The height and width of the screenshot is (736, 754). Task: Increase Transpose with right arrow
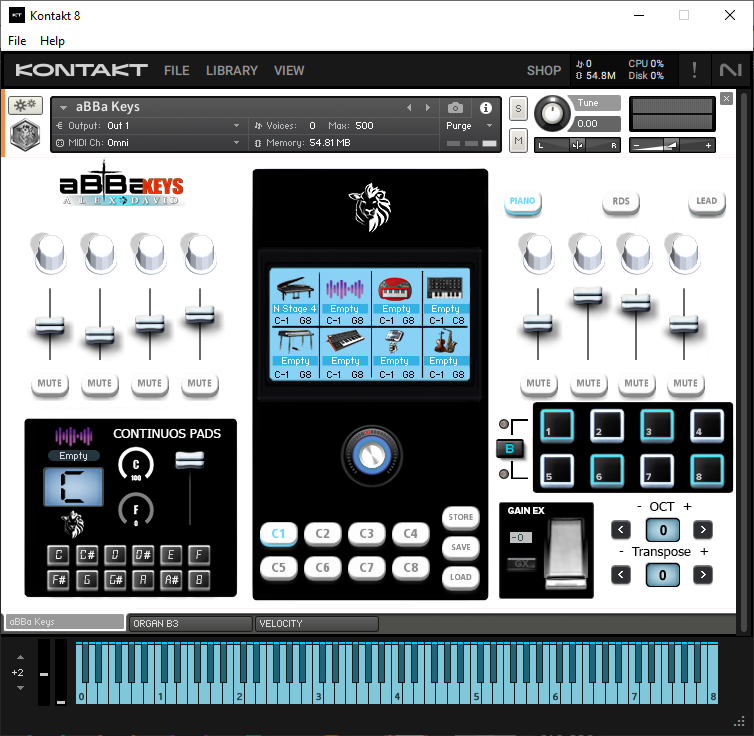pyautogui.click(x=703, y=574)
